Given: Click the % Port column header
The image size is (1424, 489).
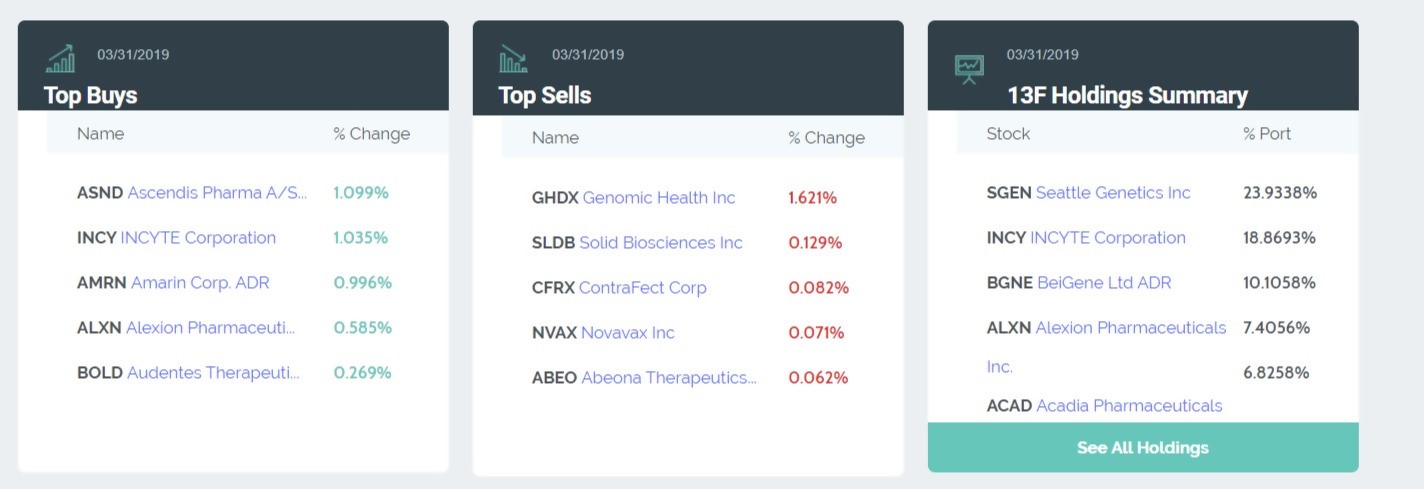Looking at the screenshot, I should 1267,133.
